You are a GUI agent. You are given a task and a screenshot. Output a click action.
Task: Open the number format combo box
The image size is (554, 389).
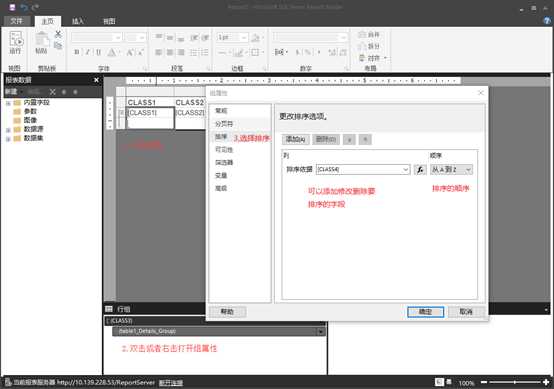[310, 37]
